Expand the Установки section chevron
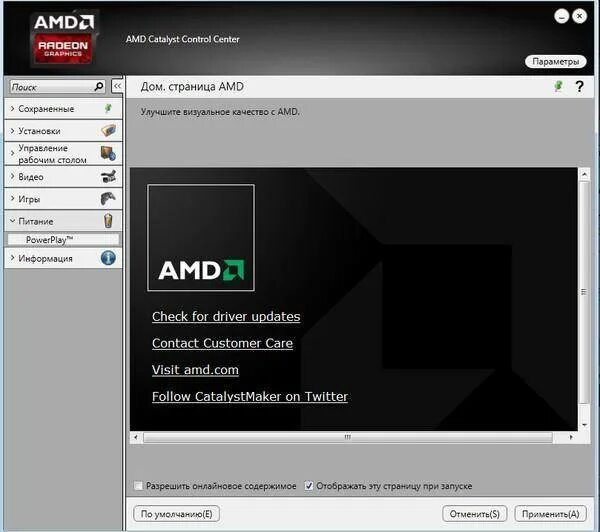This screenshot has width=600, height=532. (x=12, y=131)
